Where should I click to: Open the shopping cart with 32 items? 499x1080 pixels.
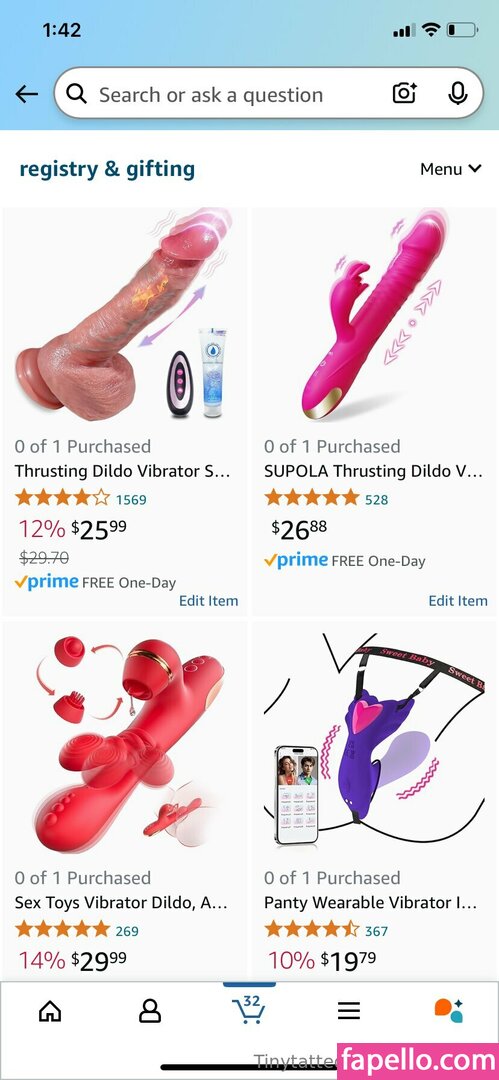pyautogui.click(x=249, y=1009)
